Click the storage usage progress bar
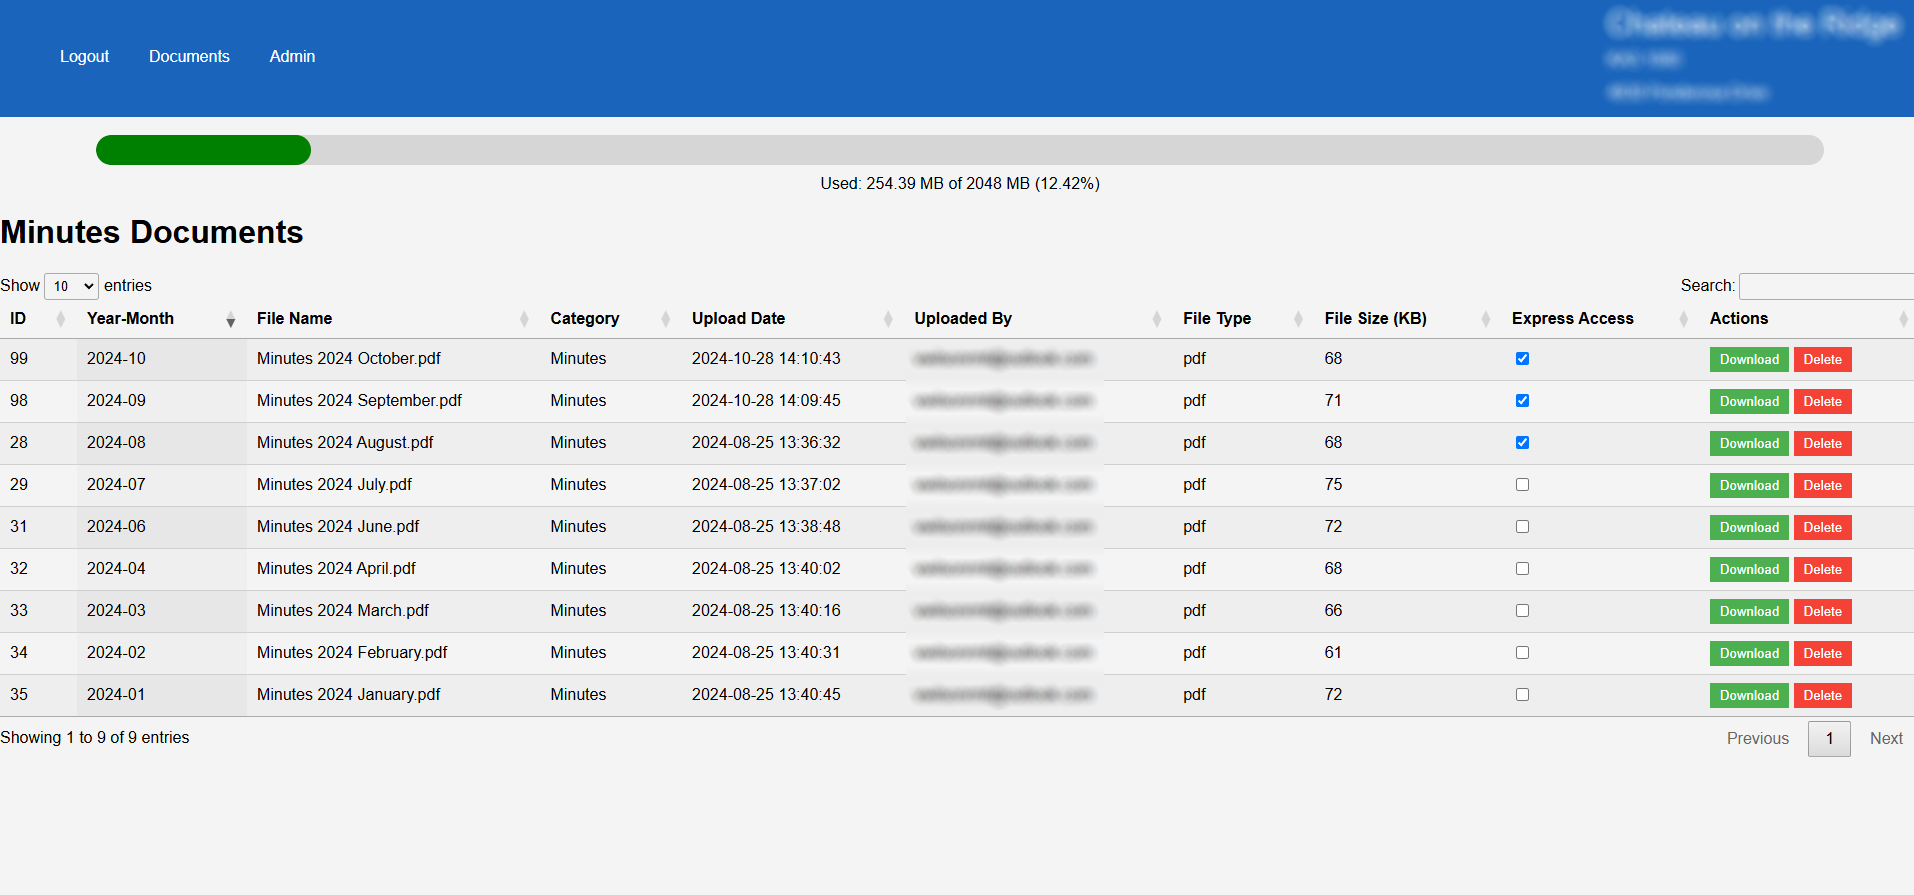 coord(959,150)
